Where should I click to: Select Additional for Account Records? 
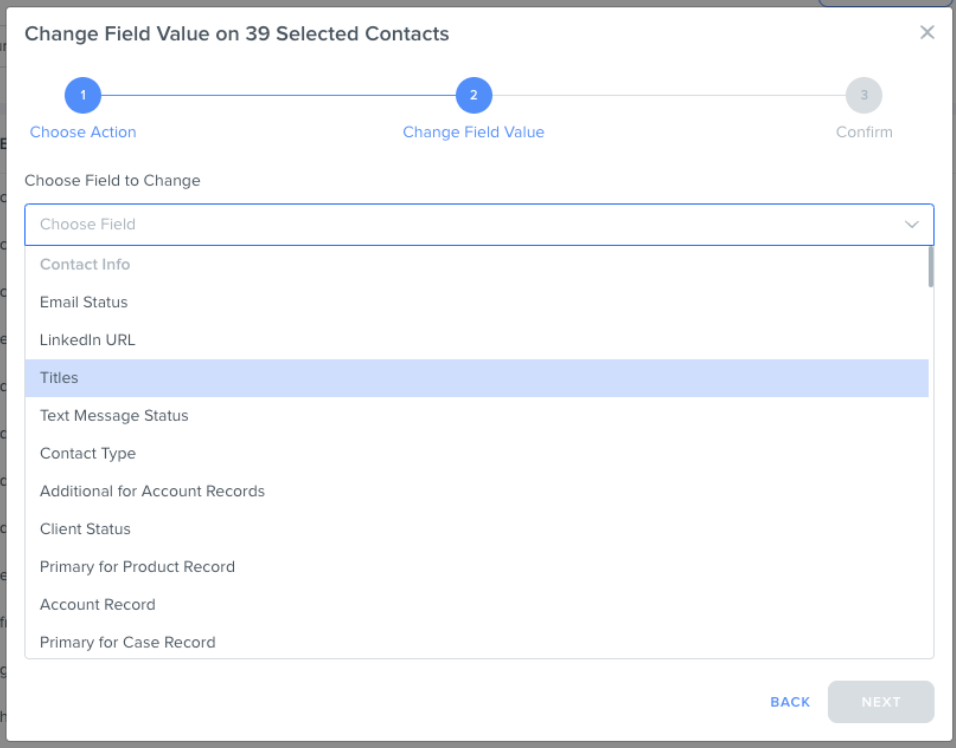click(477, 491)
